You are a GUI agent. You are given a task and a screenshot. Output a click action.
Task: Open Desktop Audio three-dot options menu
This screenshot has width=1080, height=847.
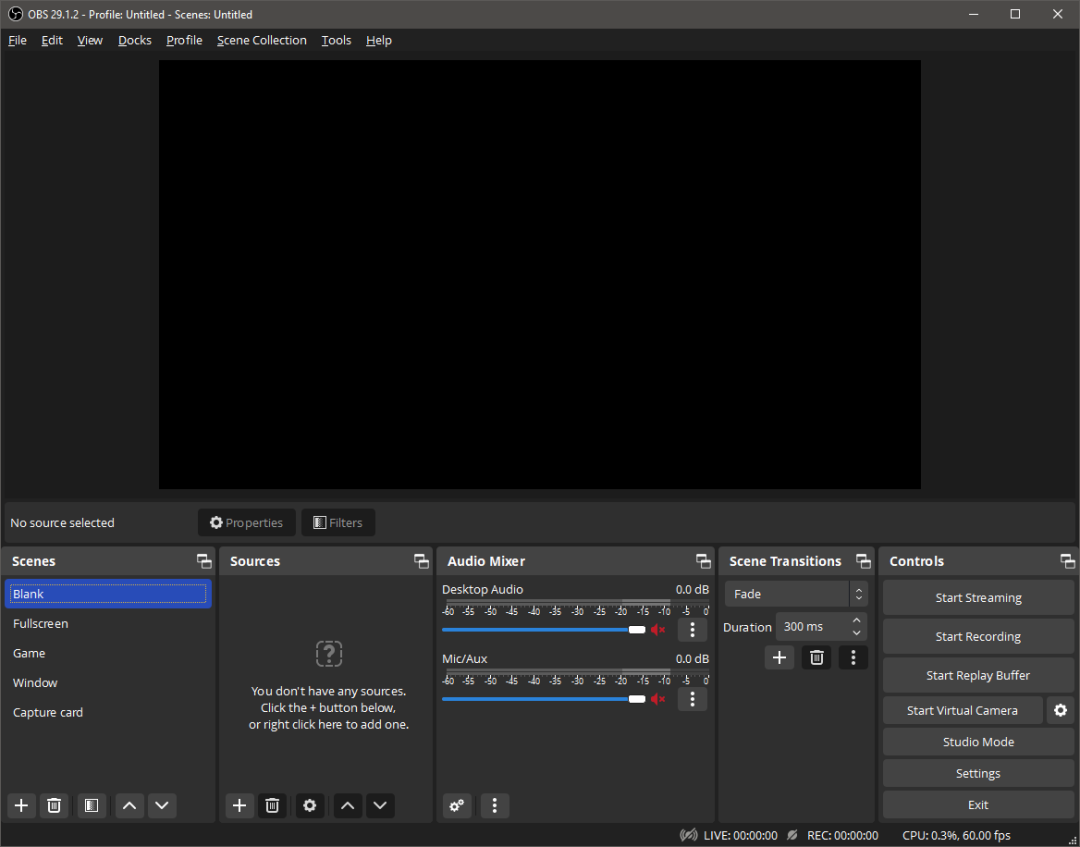click(x=692, y=629)
